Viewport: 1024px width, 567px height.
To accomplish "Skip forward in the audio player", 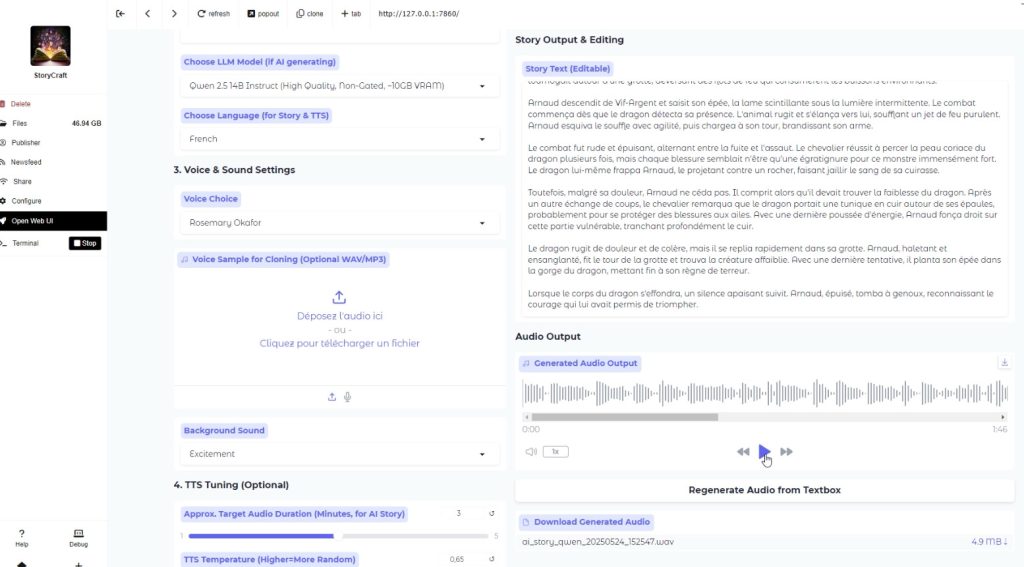I will 787,452.
